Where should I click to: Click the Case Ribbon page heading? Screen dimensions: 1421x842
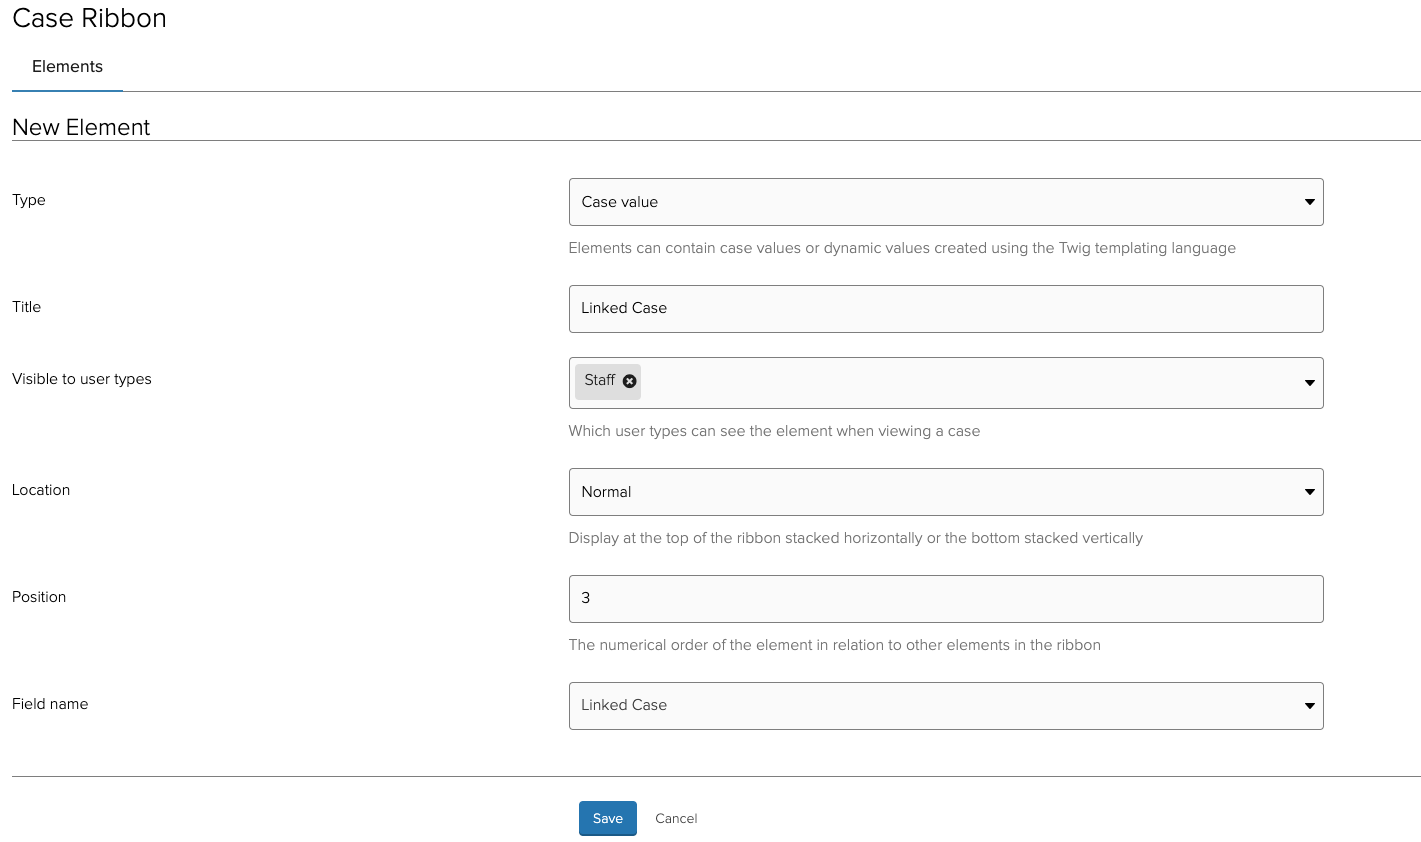point(89,18)
